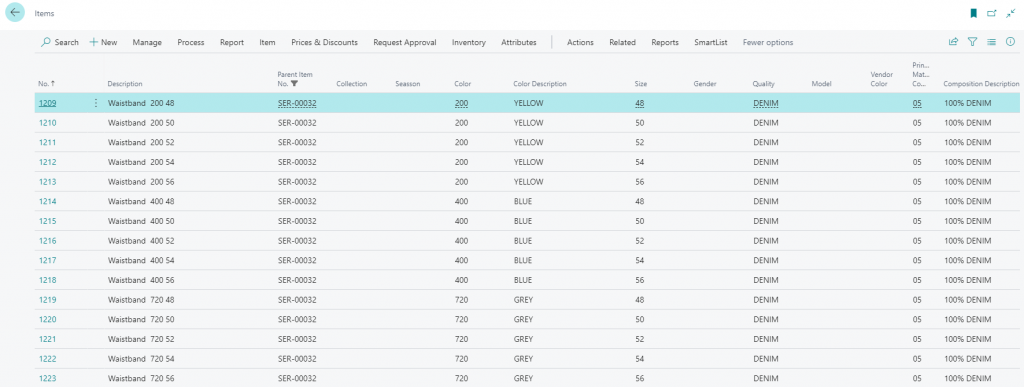Open the Inventory menu

coord(469,42)
